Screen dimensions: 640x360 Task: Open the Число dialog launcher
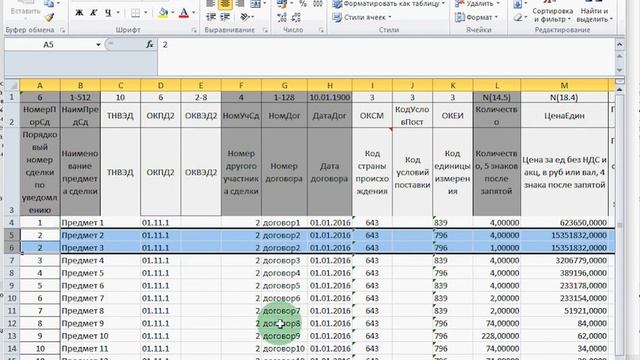pyautogui.click(x=321, y=30)
